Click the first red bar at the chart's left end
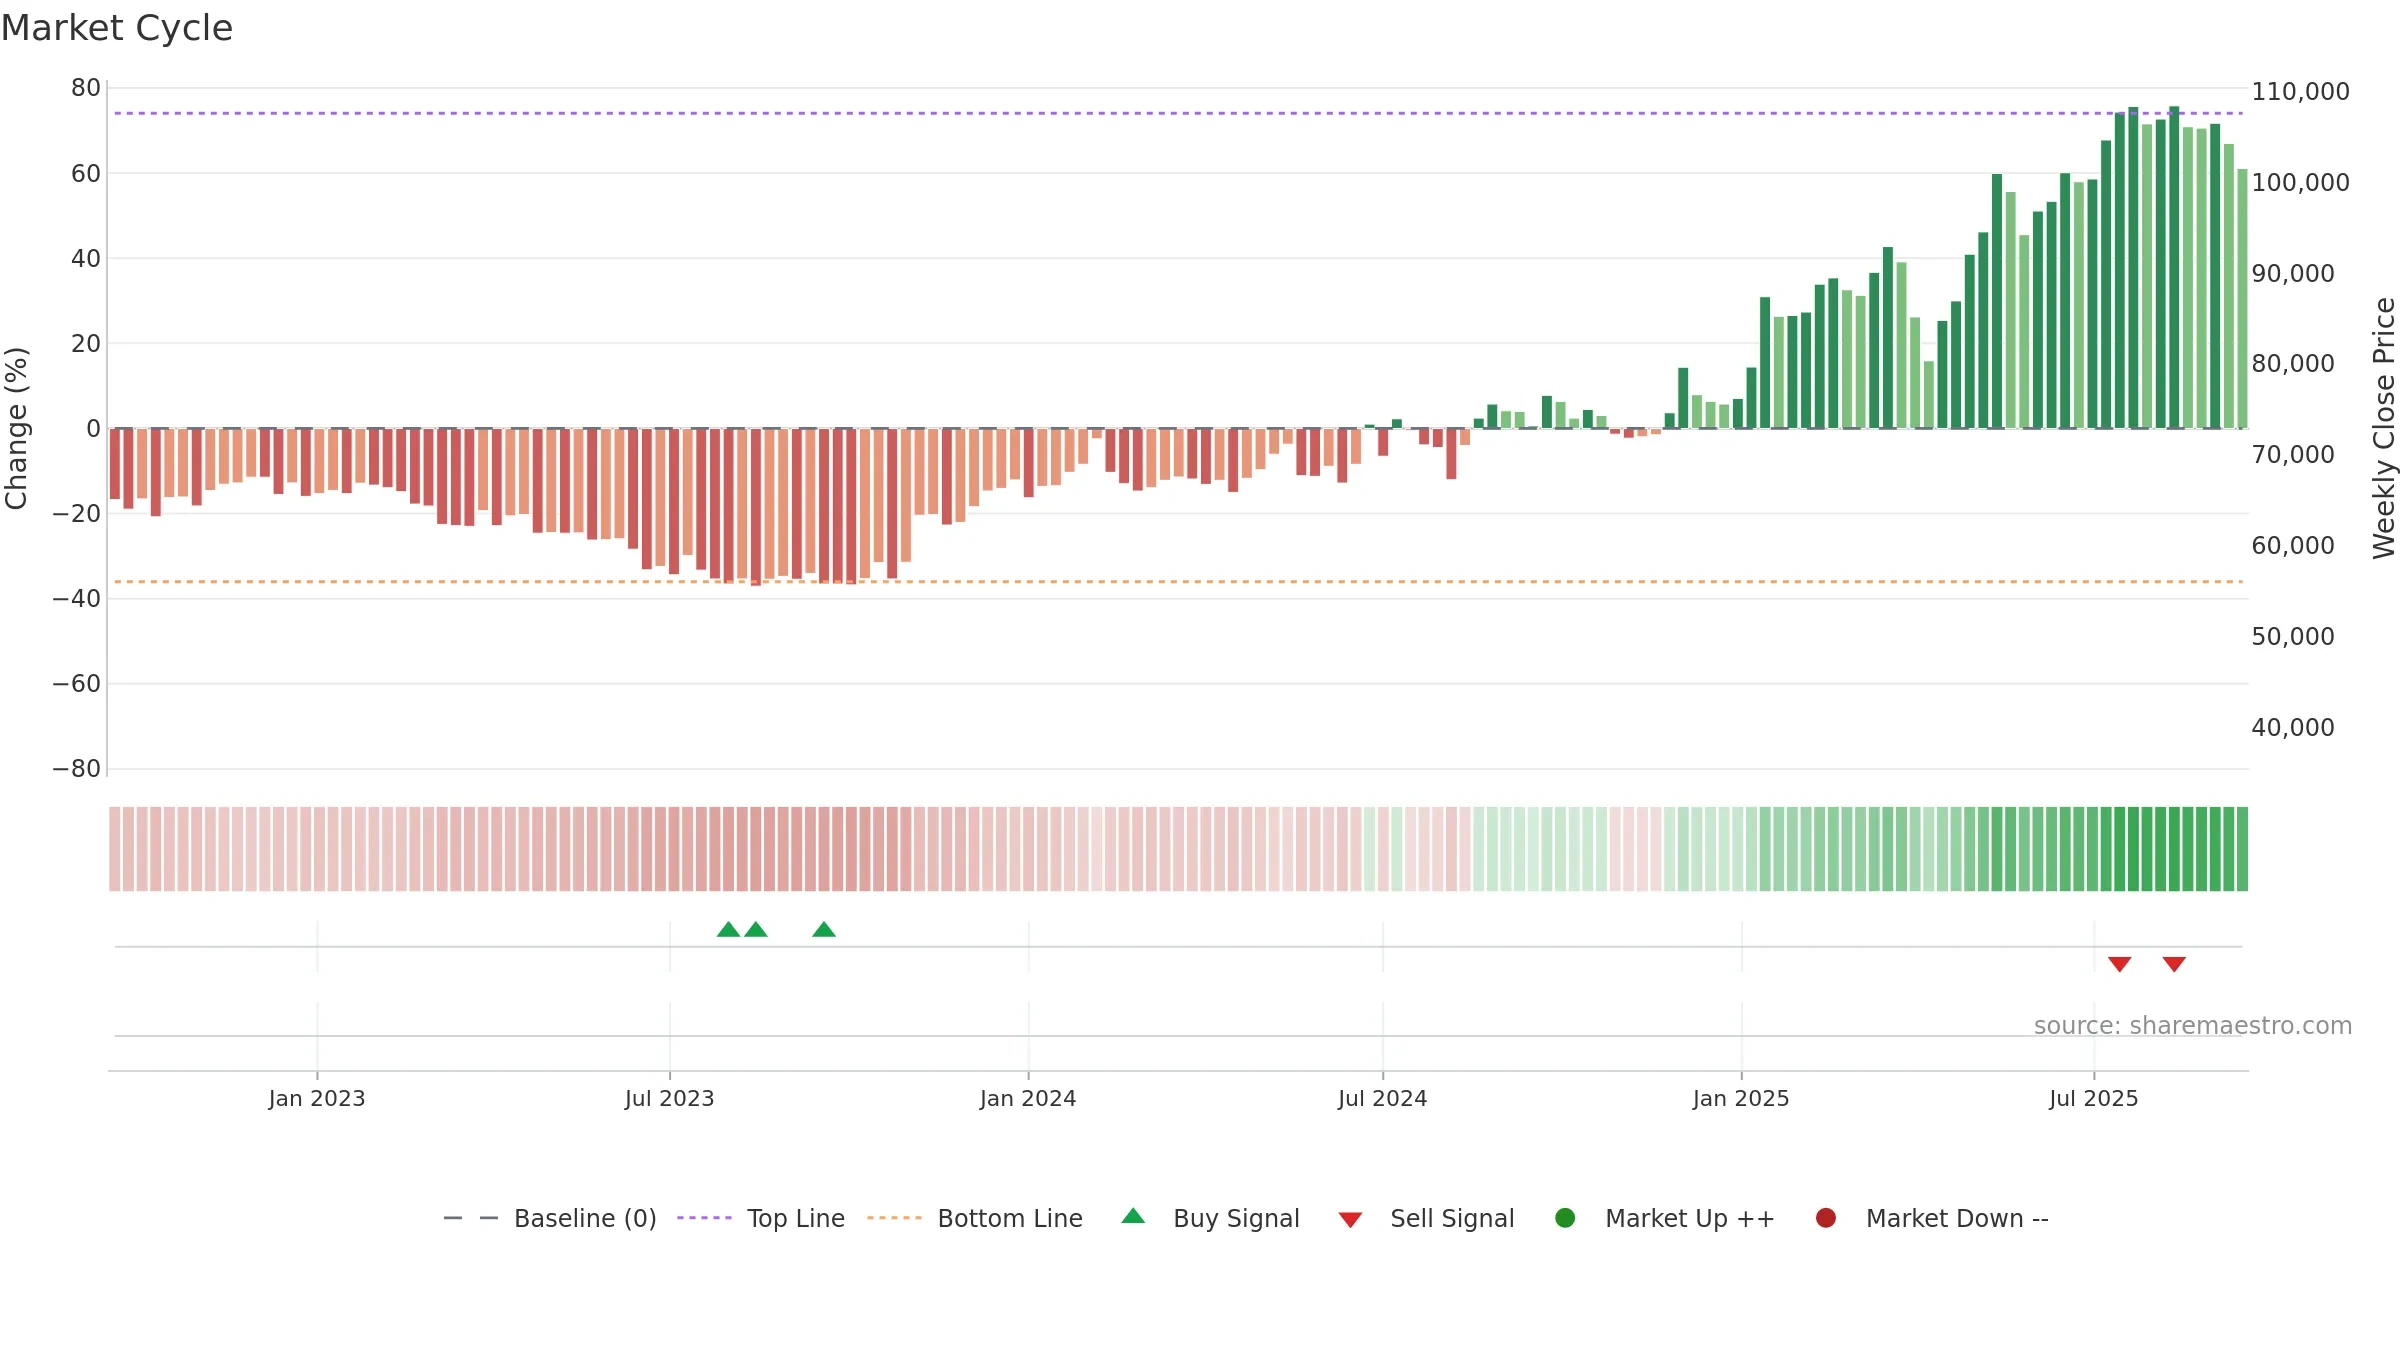 pyautogui.click(x=115, y=464)
